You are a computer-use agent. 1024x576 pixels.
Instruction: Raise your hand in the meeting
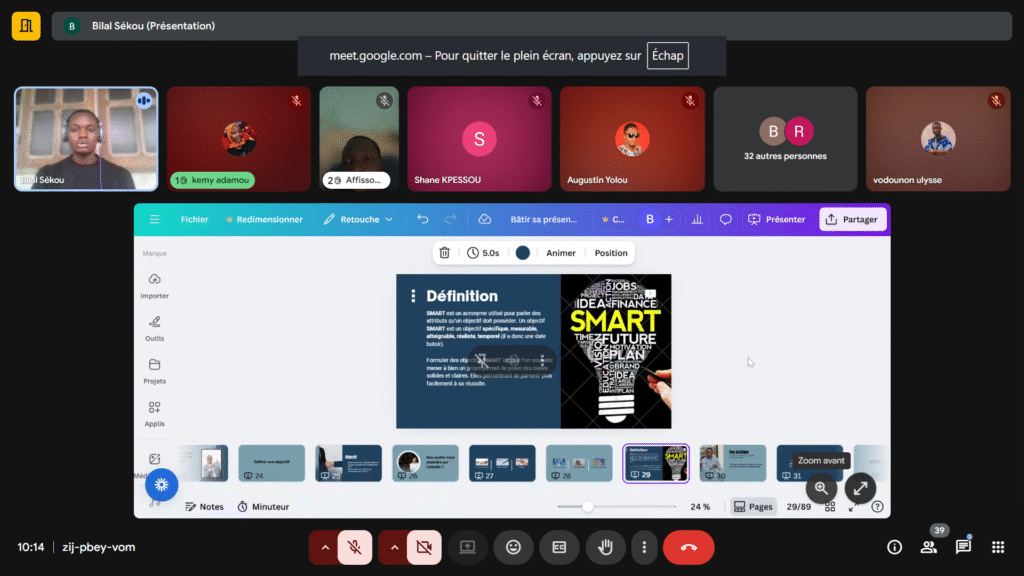(x=605, y=547)
